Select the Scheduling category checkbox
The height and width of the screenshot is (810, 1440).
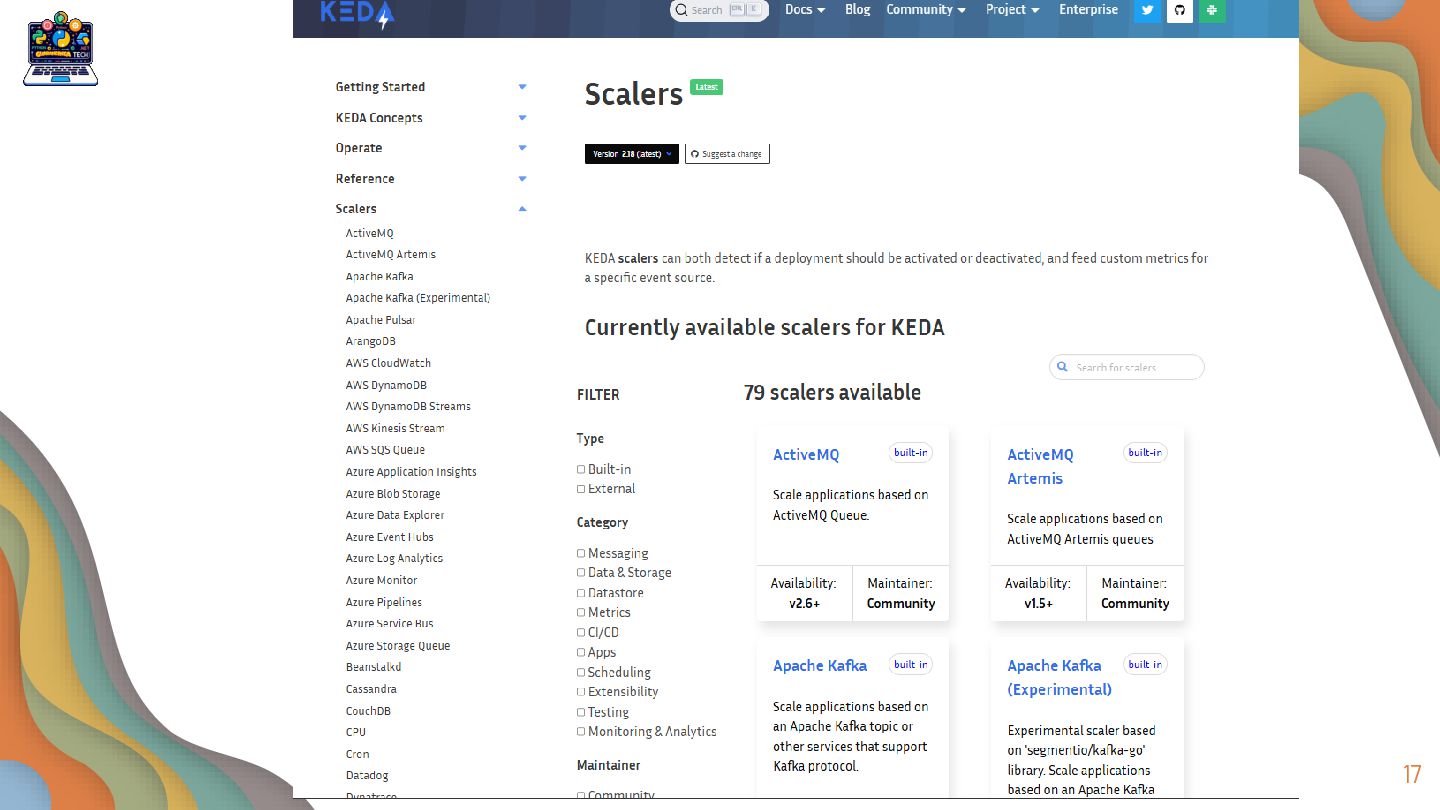[x=581, y=672]
